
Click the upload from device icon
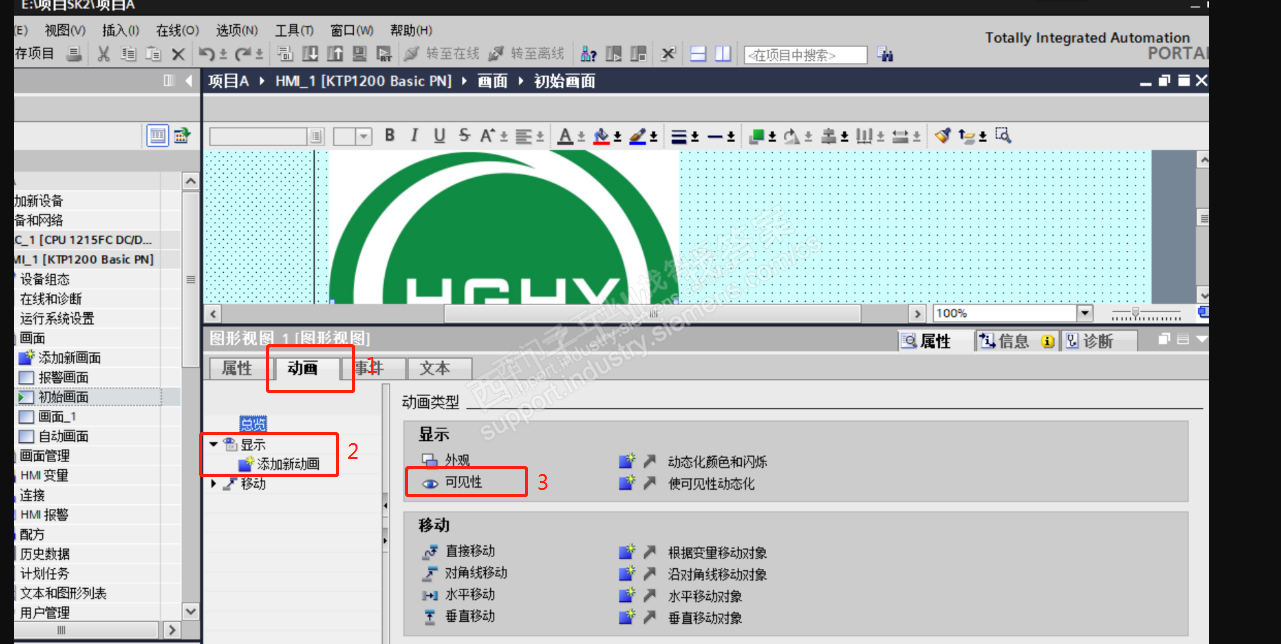click(335, 54)
